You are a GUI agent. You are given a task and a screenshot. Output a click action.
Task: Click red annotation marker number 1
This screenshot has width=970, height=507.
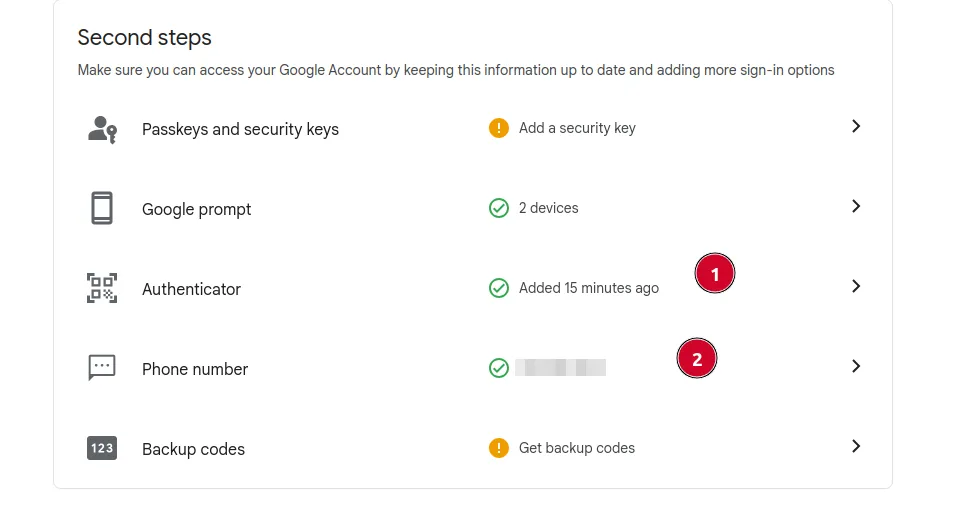pos(715,273)
